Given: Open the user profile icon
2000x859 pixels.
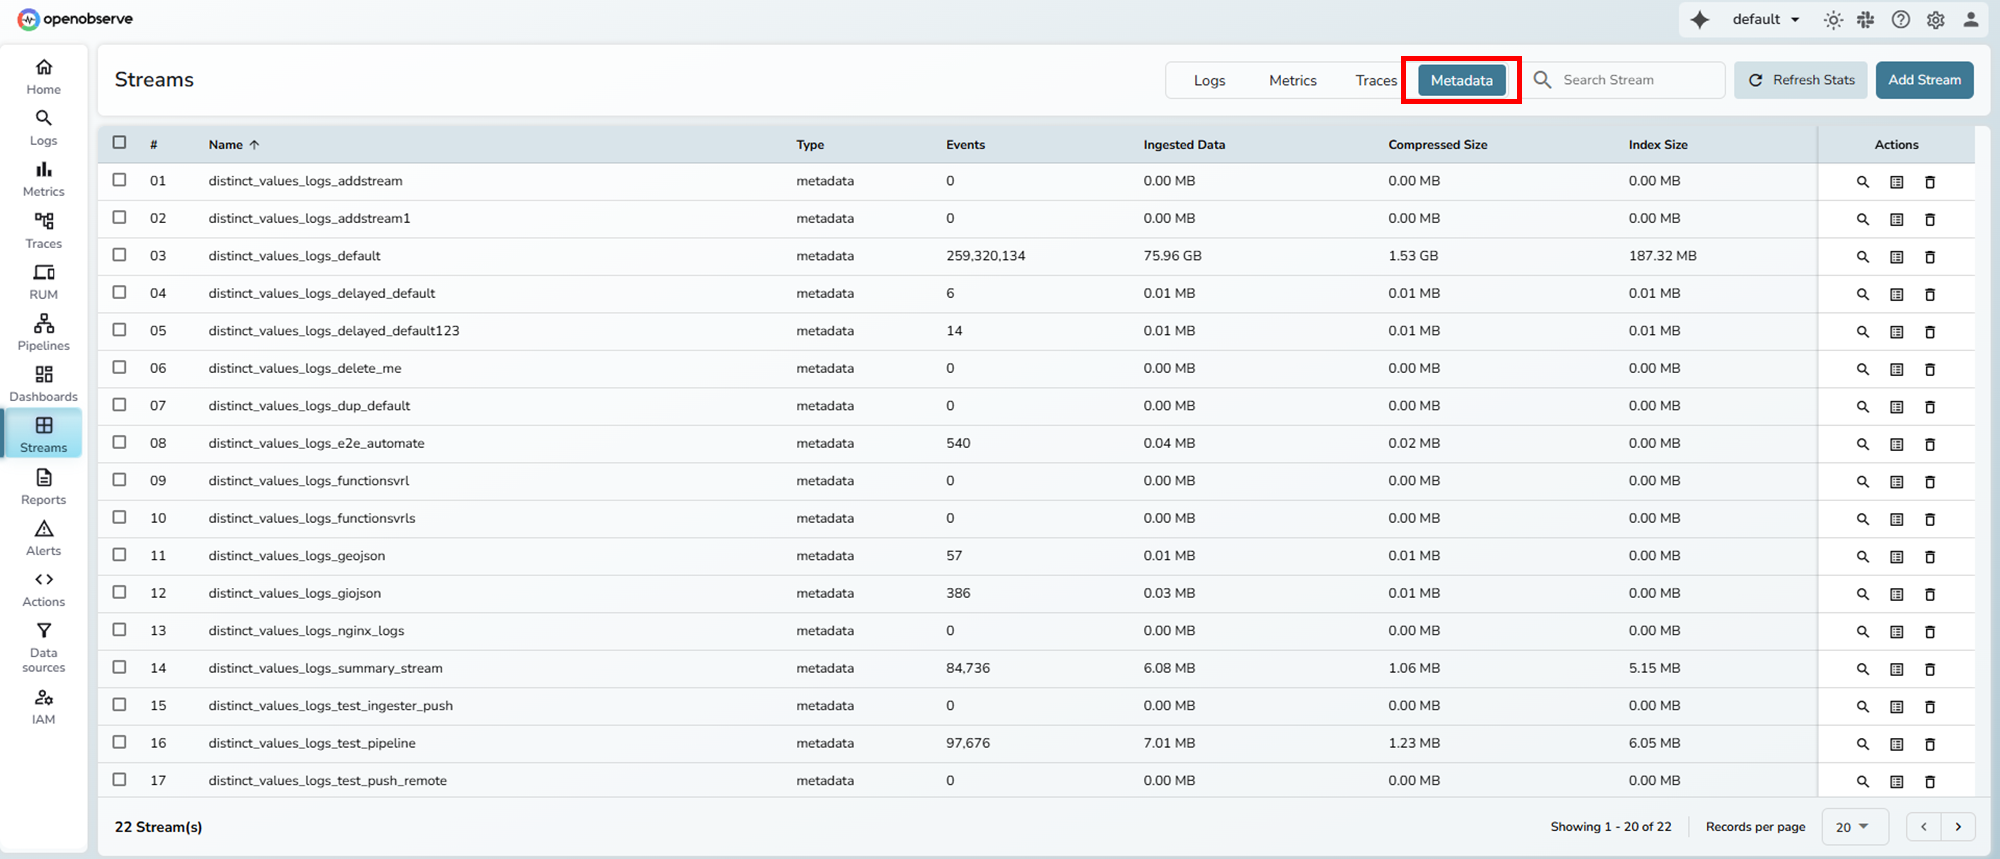Looking at the screenshot, I should click(x=1971, y=20).
